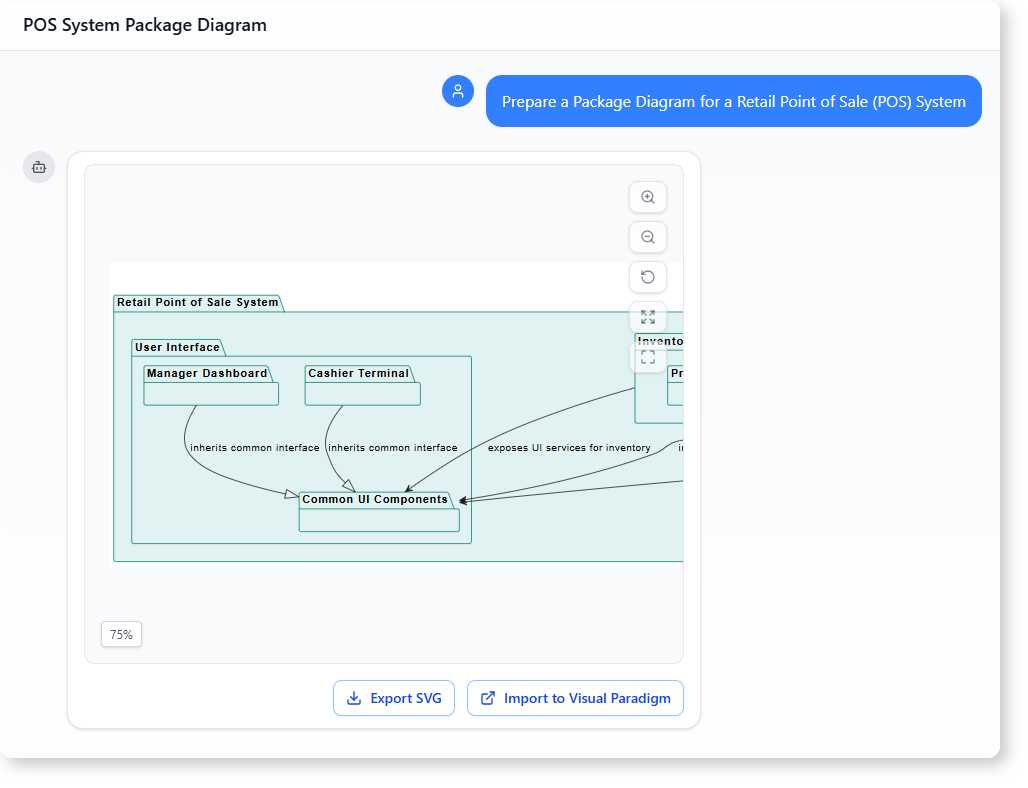
Task: Click the 75% zoom level indicator
Action: [x=121, y=634]
